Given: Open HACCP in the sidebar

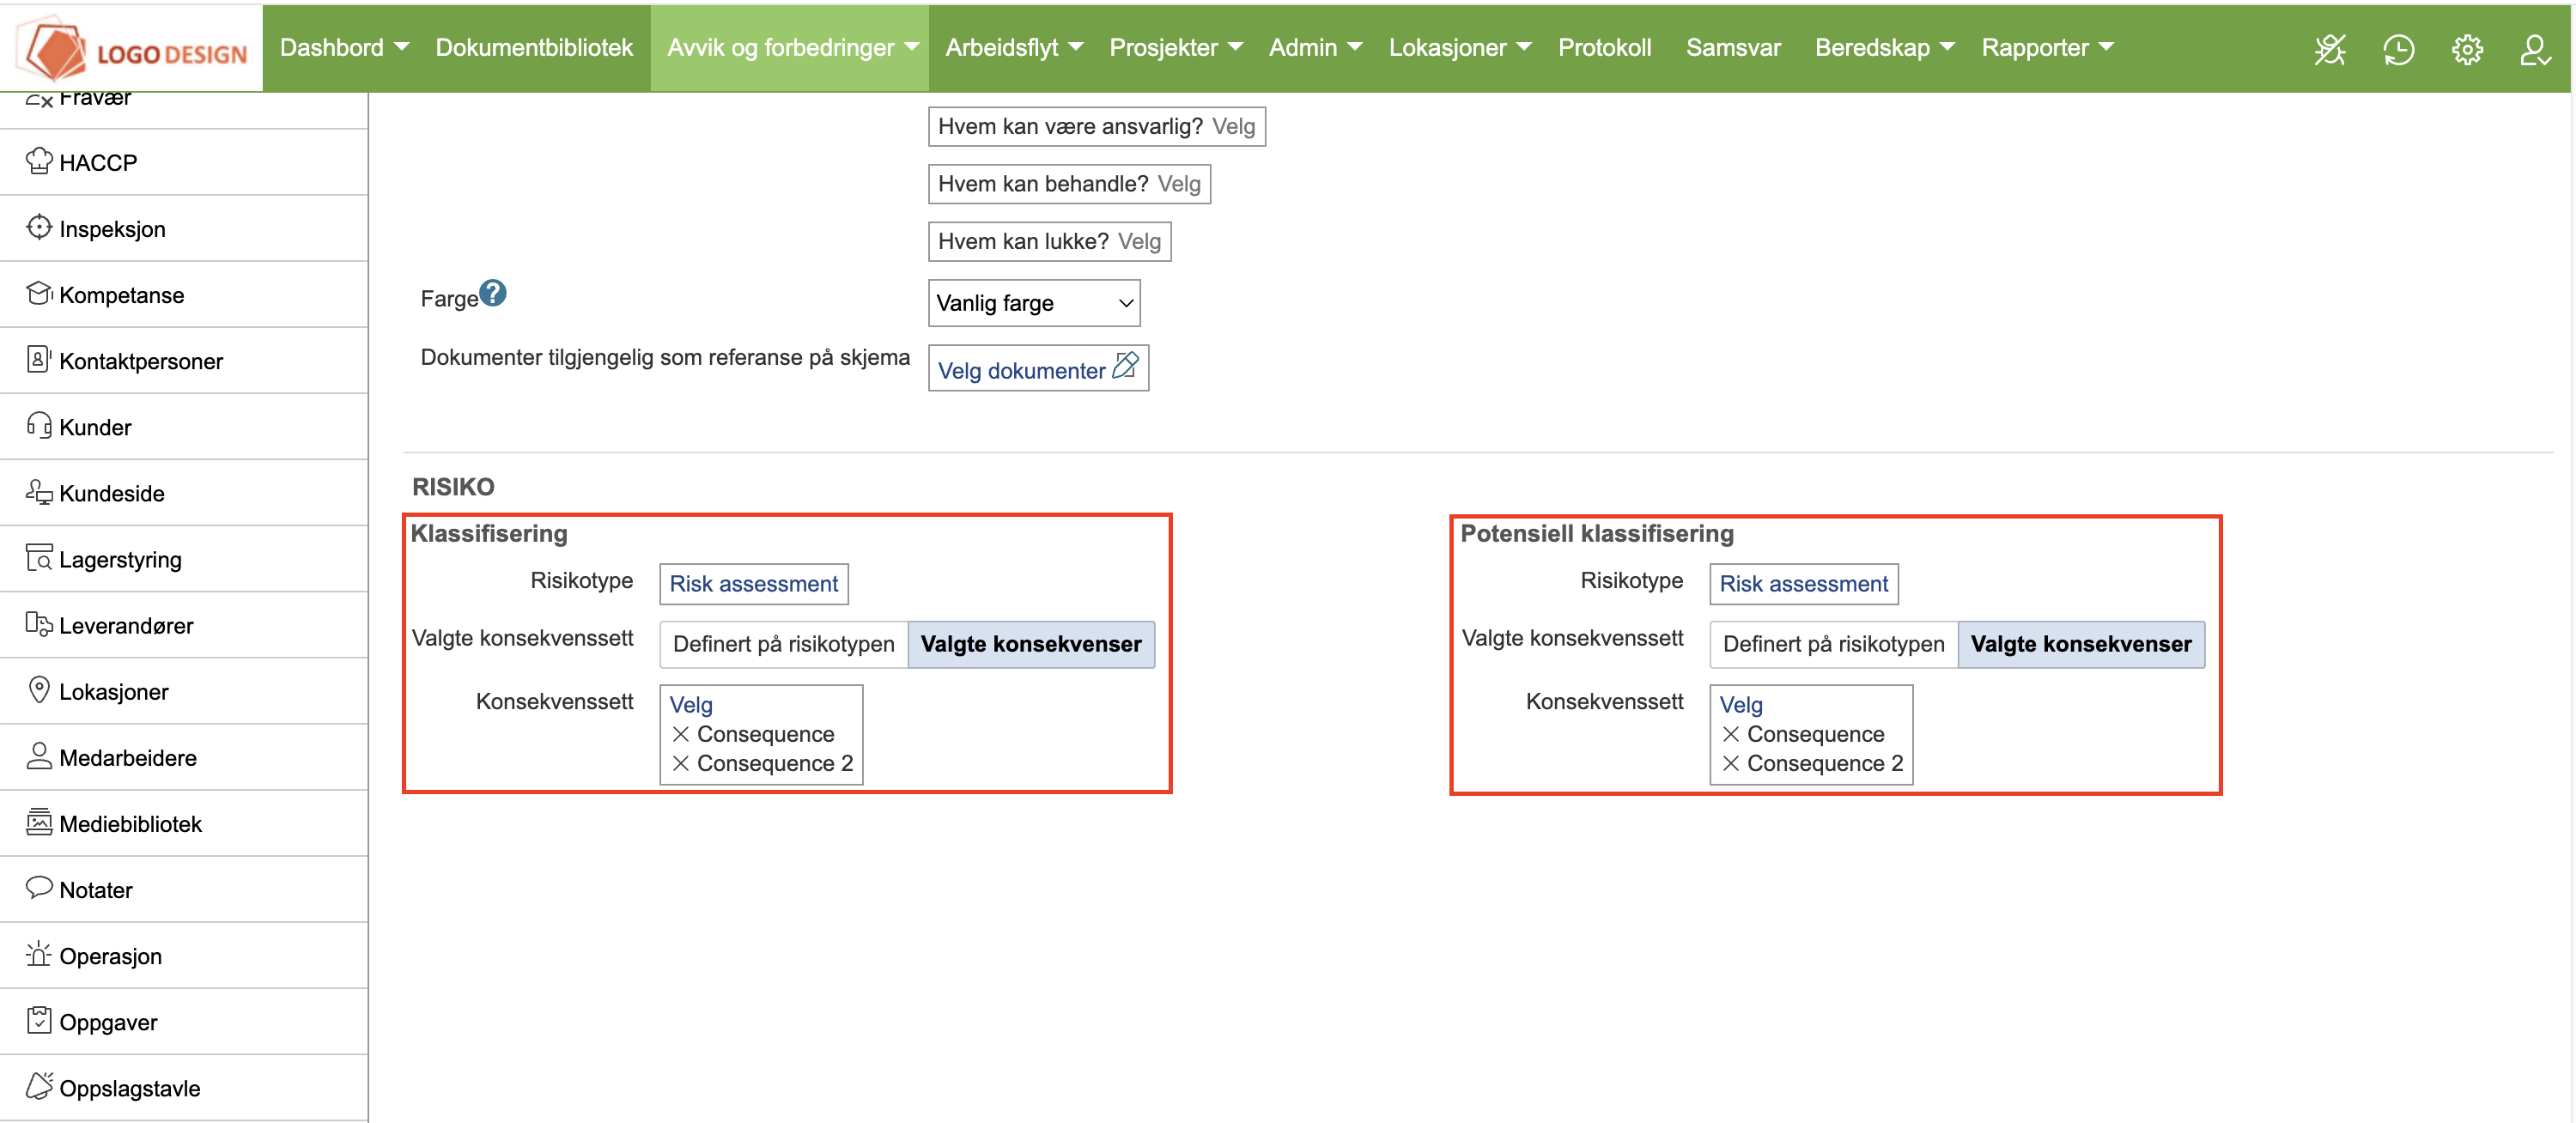Looking at the screenshot, I should click(x=97, y=162).
